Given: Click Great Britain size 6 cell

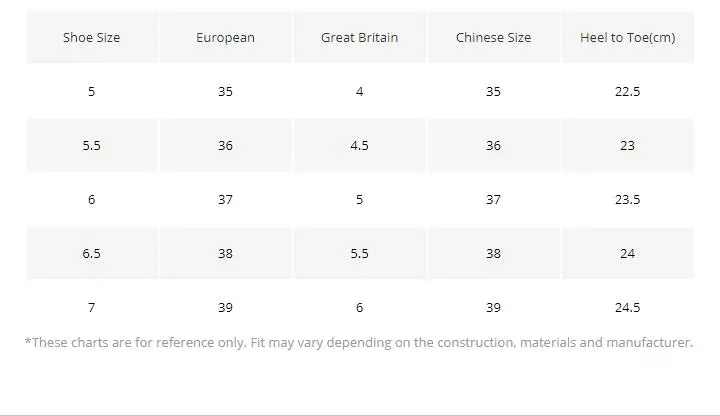Looking at the screenshot, I should point(359,308).
